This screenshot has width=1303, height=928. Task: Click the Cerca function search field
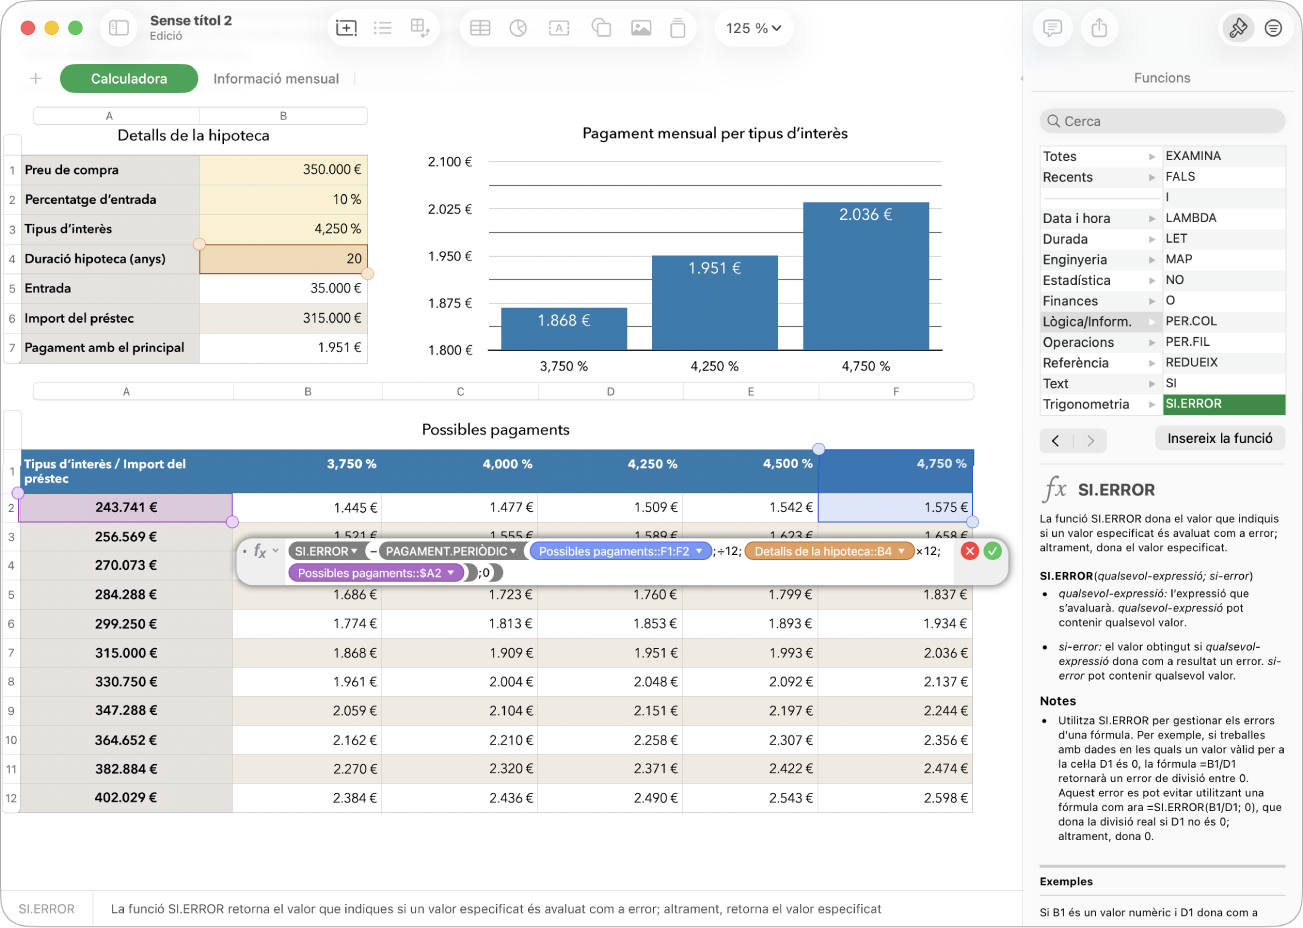pos(1162,121)
